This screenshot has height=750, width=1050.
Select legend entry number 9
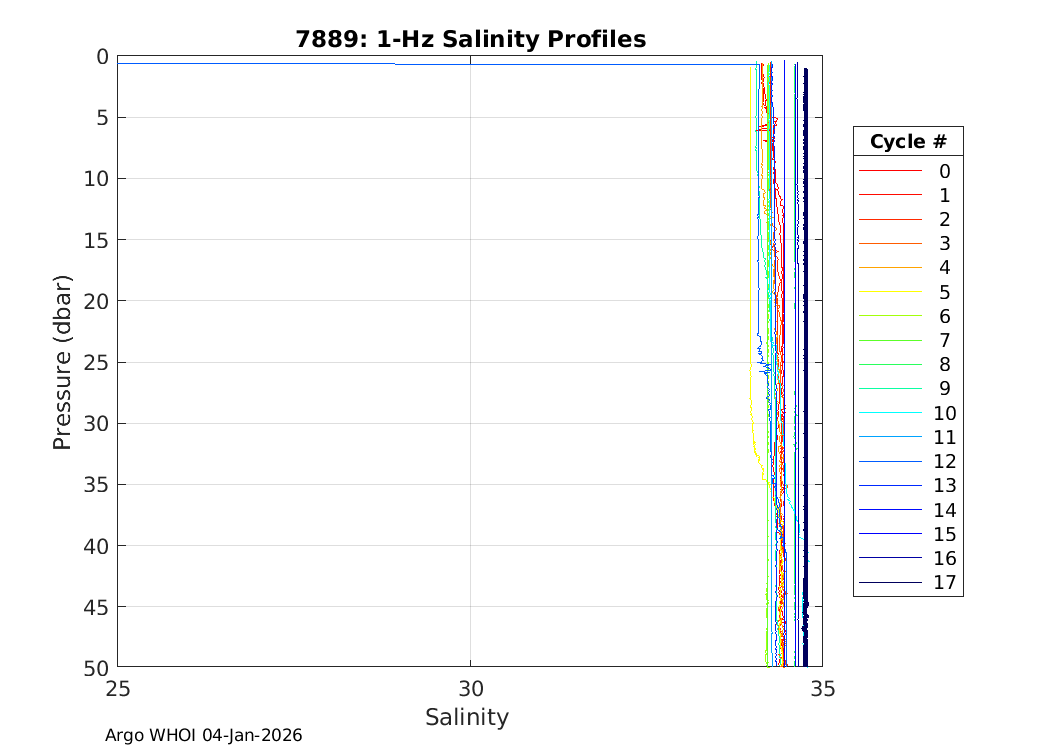point(944,389)
